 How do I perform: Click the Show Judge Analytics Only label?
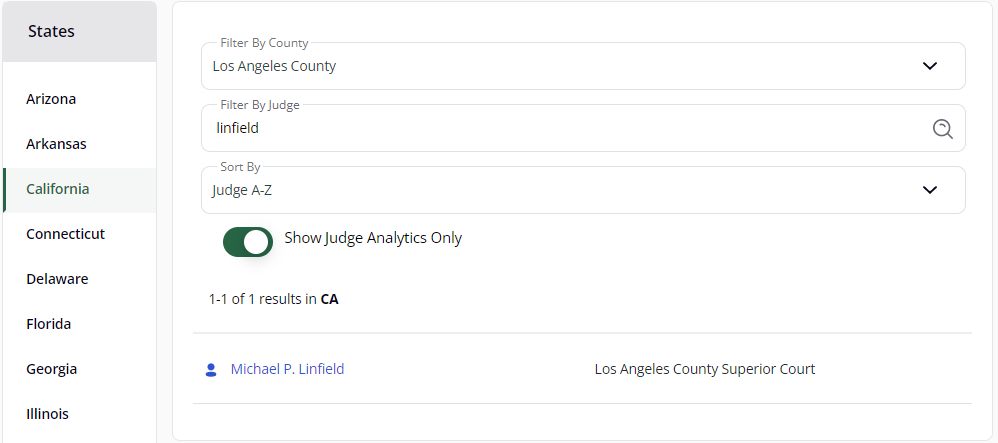(373, 238)
